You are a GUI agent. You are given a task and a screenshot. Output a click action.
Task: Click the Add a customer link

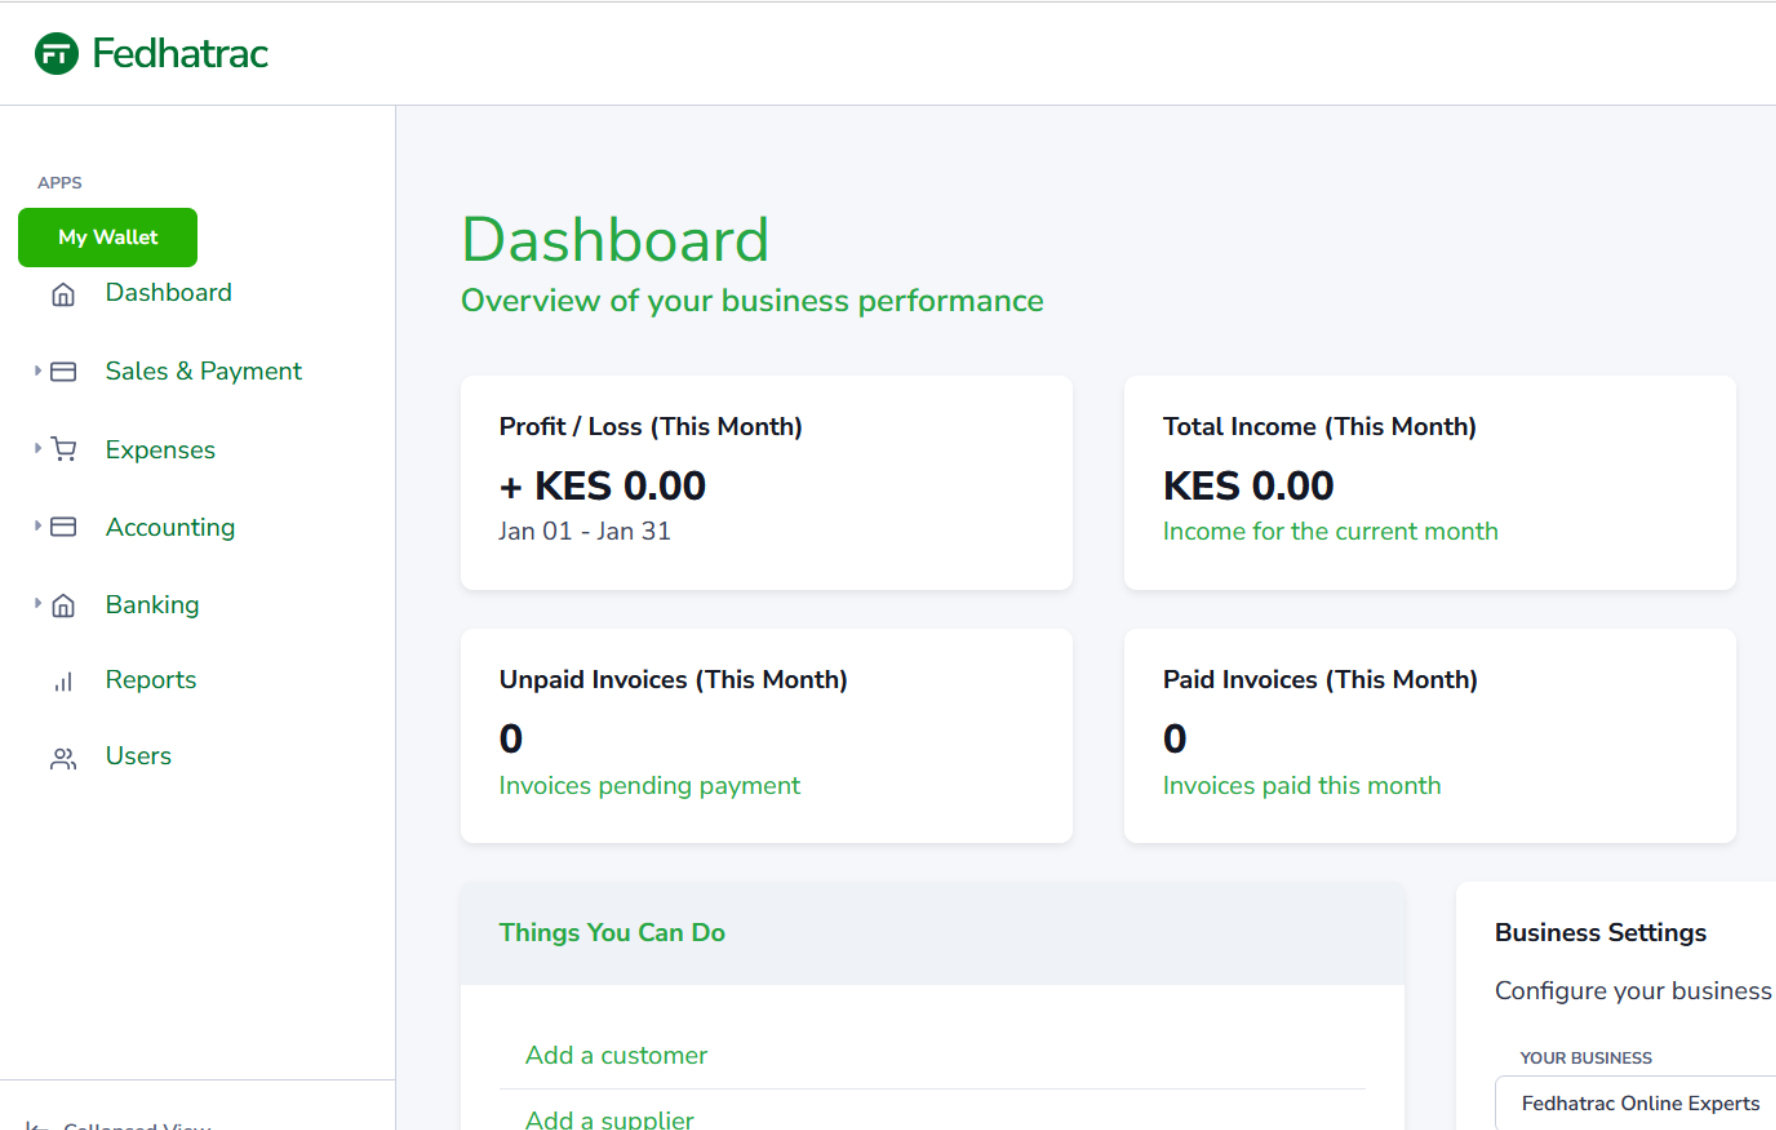616,1055
